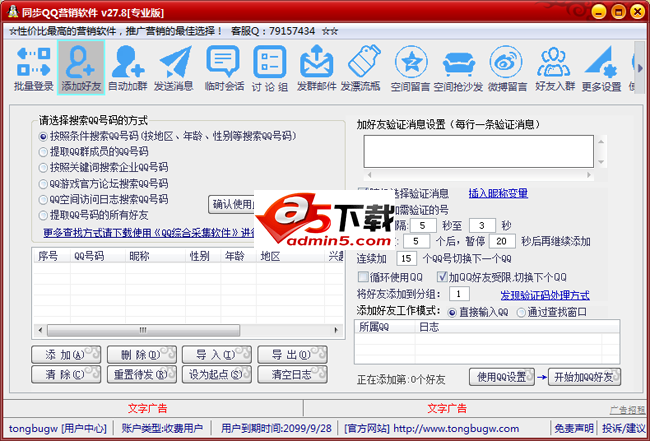Toggle 加QQ好友受限,切换下个QQ checkbox

502,277
